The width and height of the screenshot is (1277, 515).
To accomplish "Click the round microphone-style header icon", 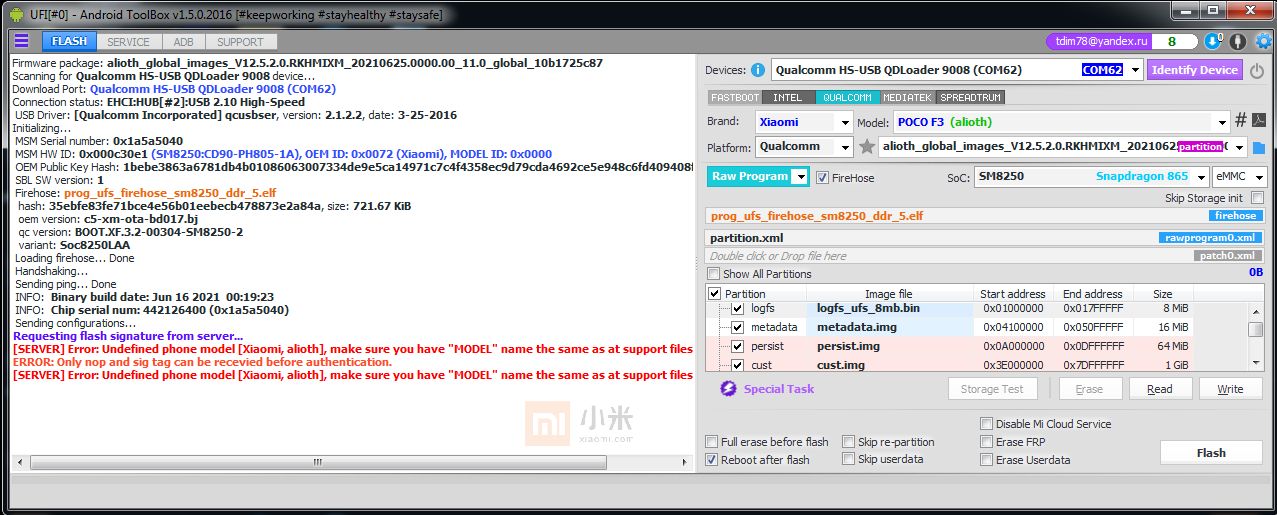I will coord(1238,41).
